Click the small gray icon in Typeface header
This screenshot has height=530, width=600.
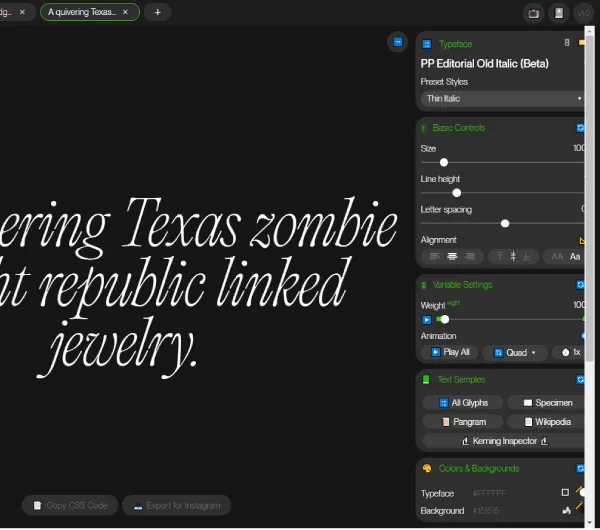point(567,42)
